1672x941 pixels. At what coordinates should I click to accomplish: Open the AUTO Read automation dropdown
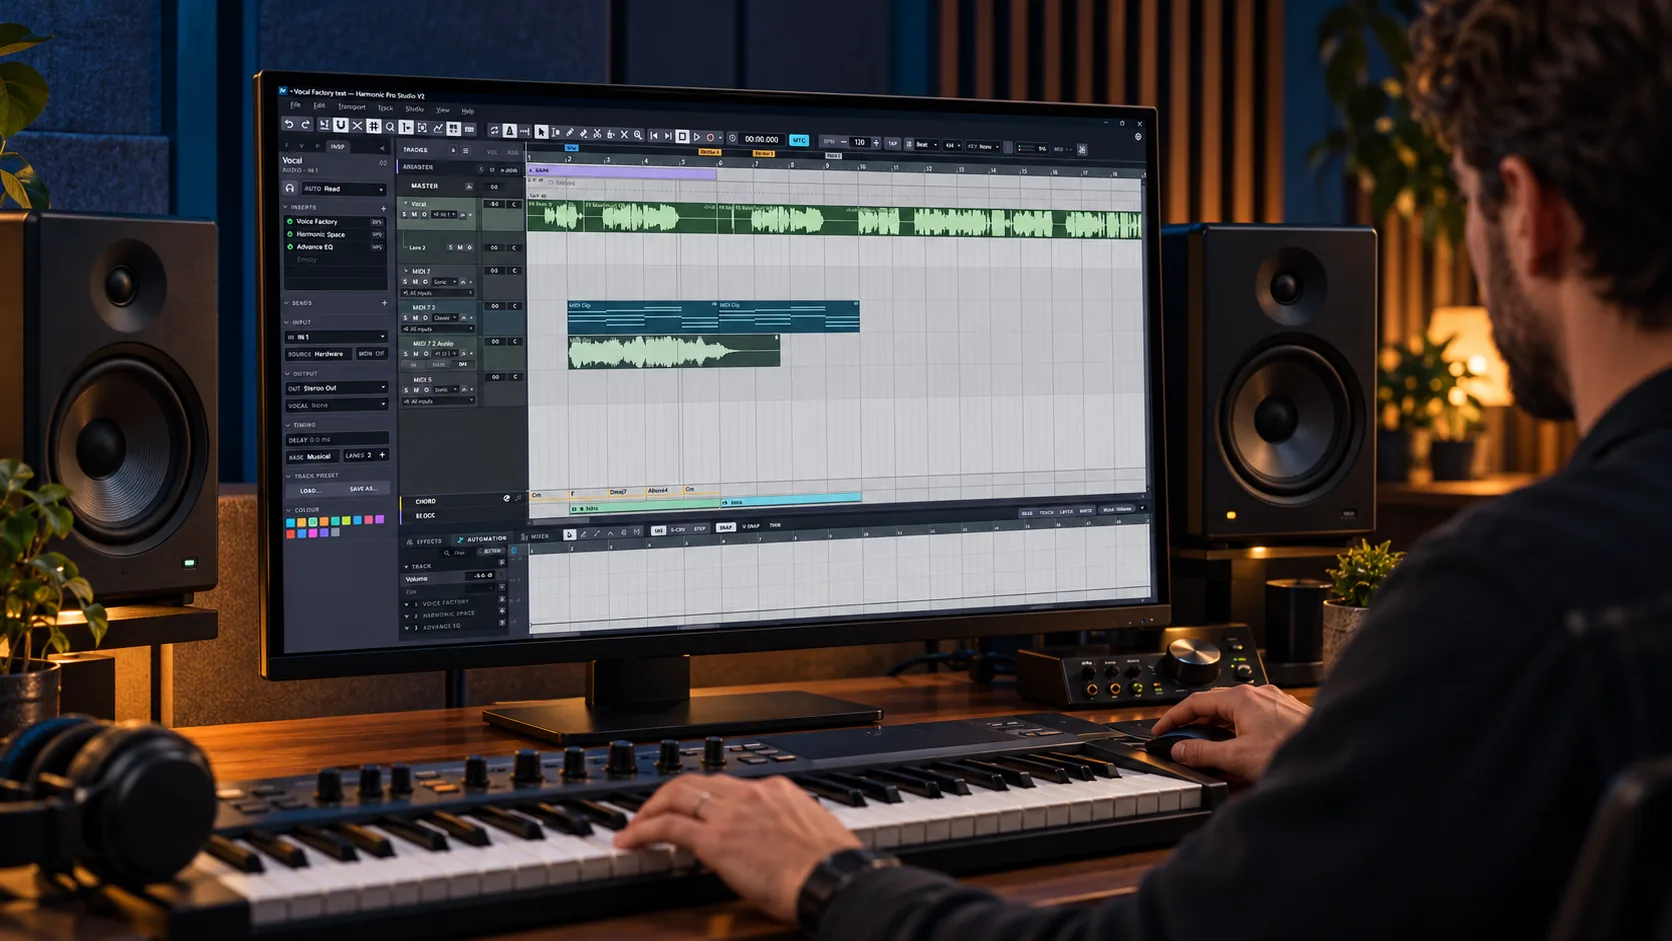[x=344, y=189]
